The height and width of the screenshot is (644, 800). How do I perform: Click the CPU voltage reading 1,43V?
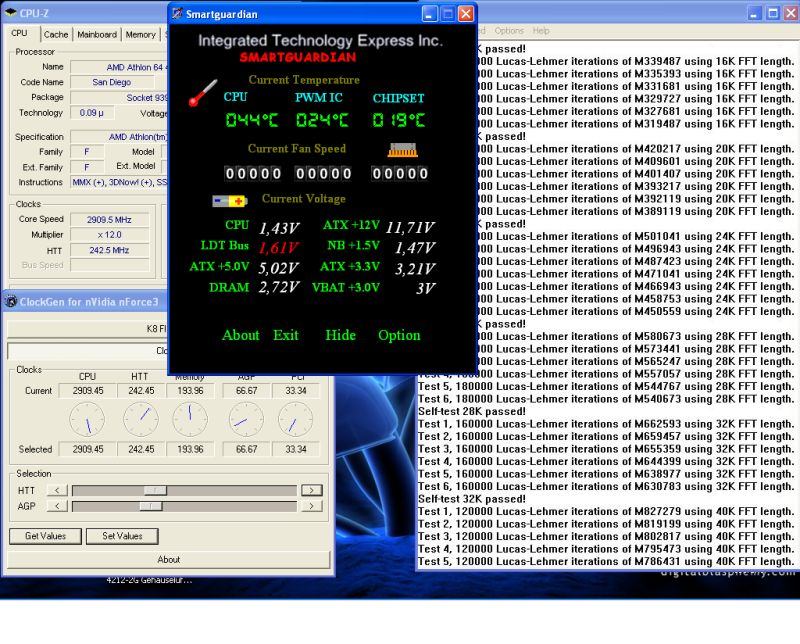click(279, 228)
